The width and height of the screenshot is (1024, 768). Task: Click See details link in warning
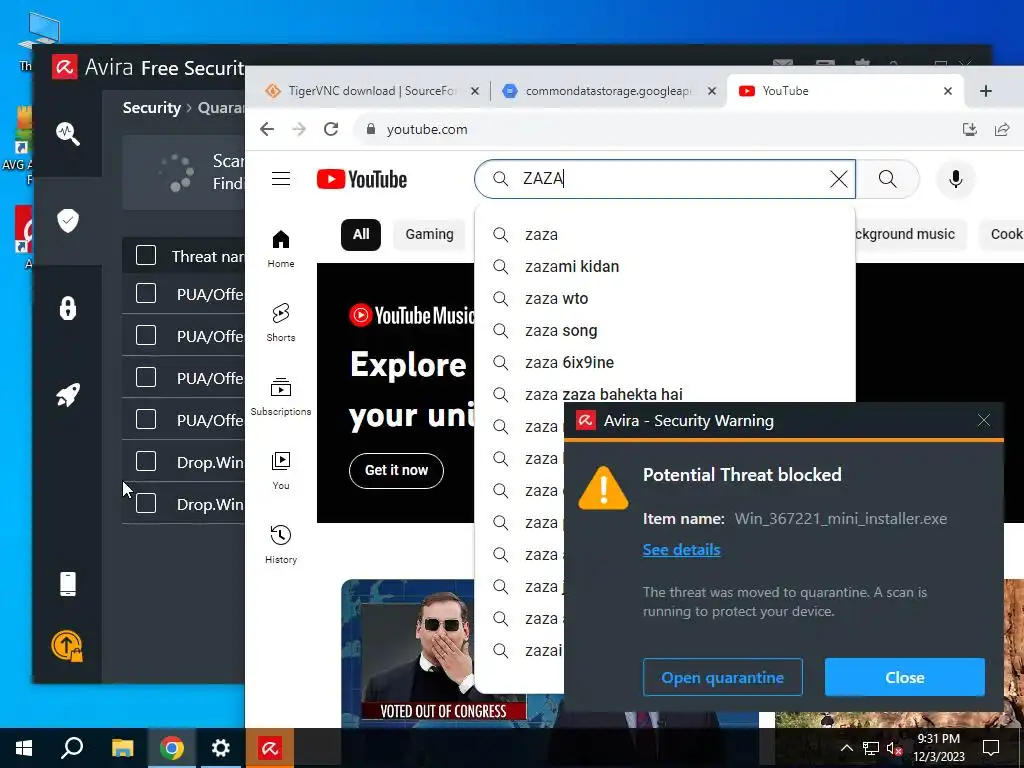[x=681, y=550]
